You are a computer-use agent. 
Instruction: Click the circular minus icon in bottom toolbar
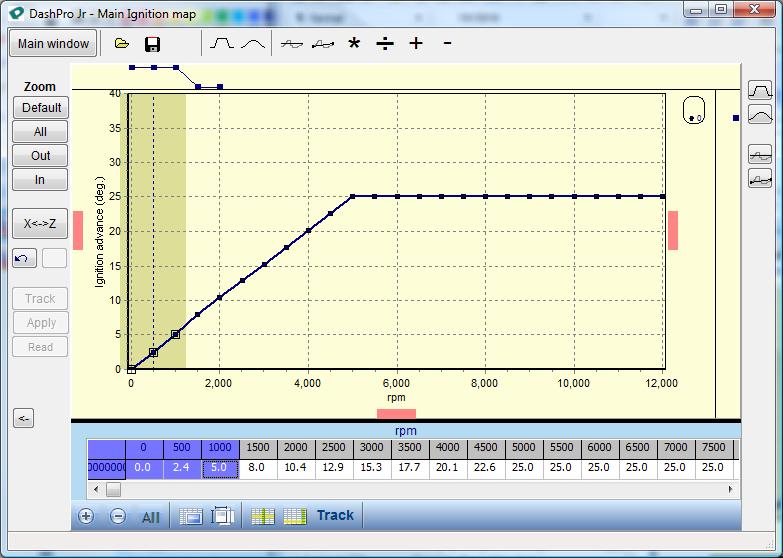pyautogui.click(x=118, y=516)
